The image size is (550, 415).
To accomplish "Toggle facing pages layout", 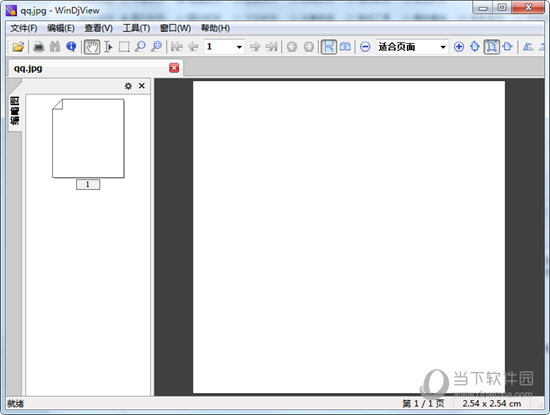I will tap(345, 47).
